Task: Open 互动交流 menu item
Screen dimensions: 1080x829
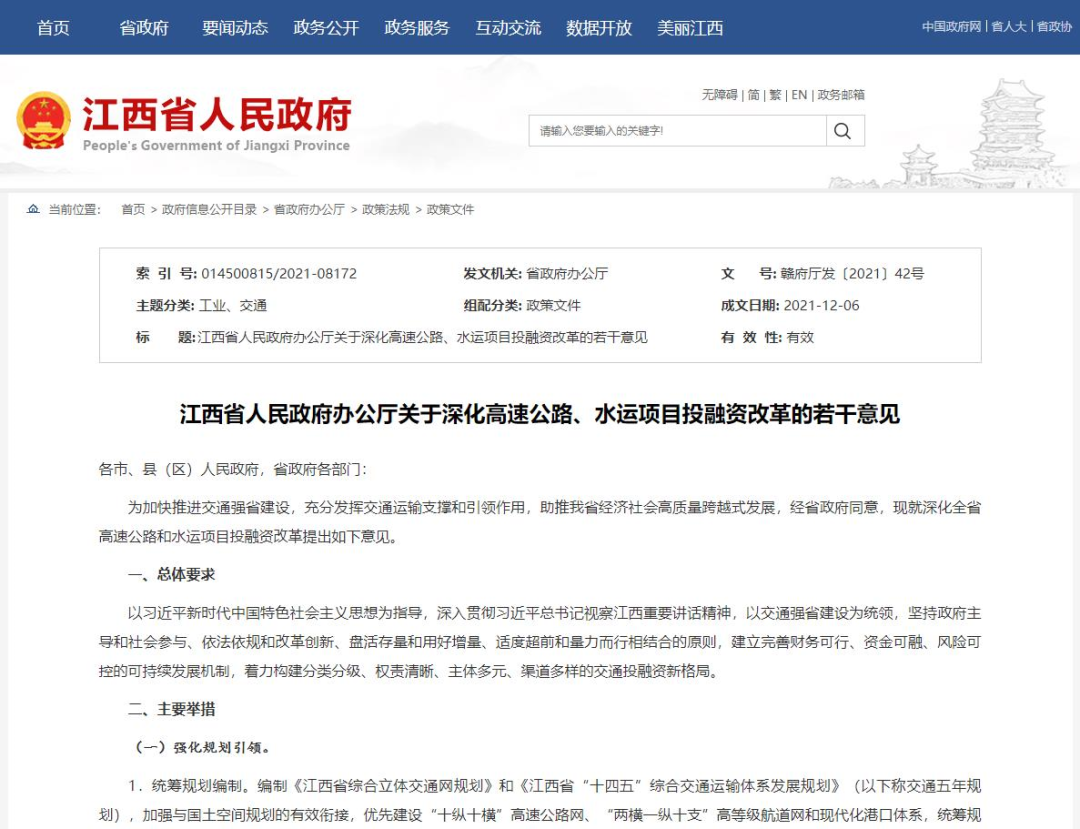Action: [508, 28]
